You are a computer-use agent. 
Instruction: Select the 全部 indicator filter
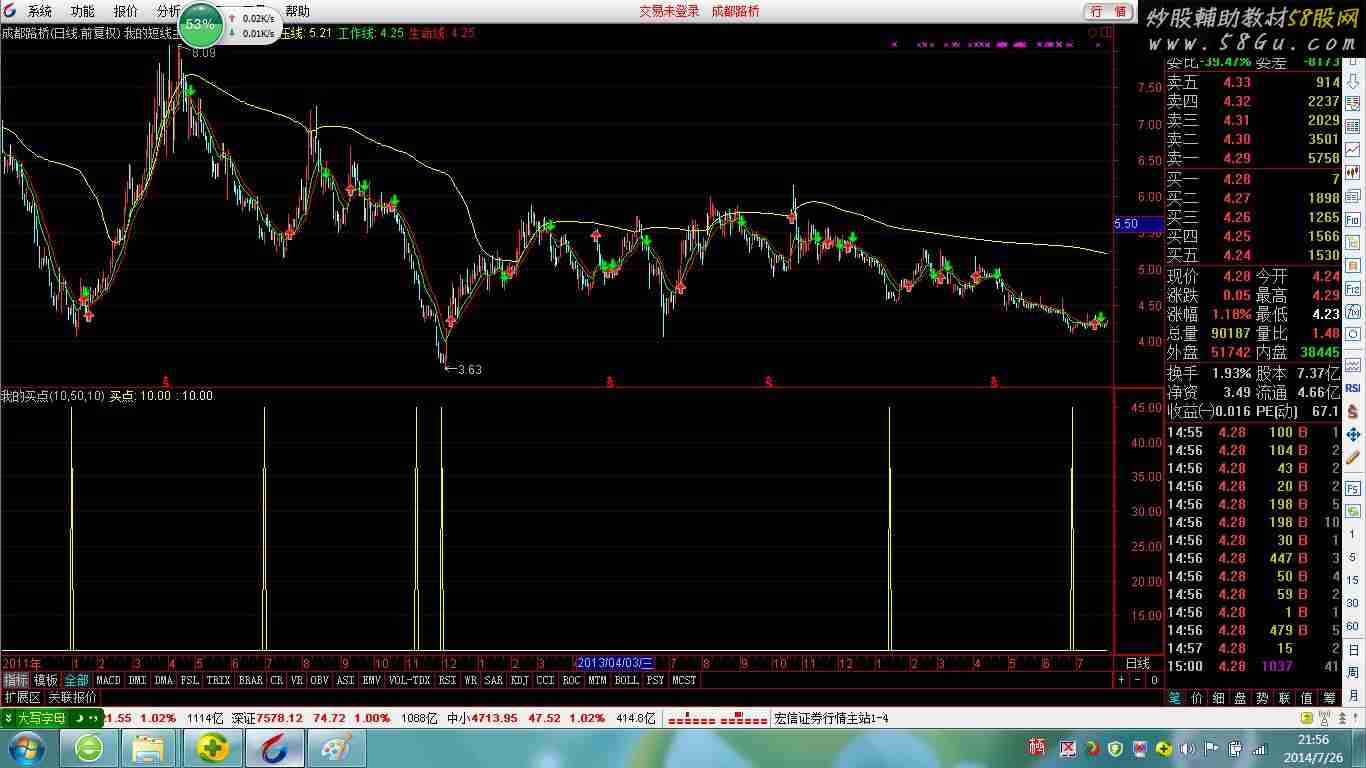77,680
